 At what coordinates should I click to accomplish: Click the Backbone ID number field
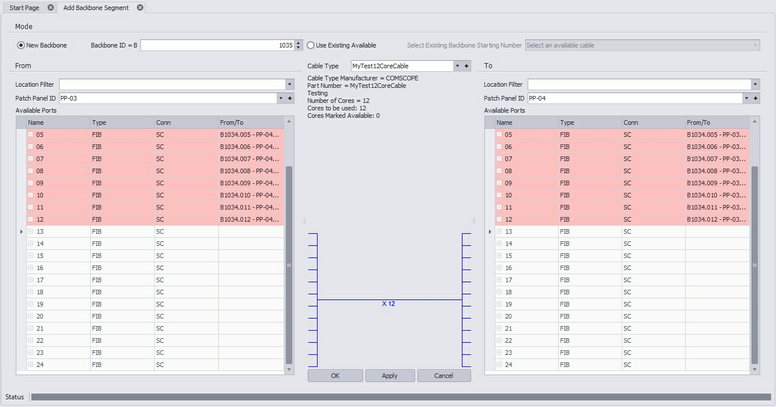tap(217, 45)
